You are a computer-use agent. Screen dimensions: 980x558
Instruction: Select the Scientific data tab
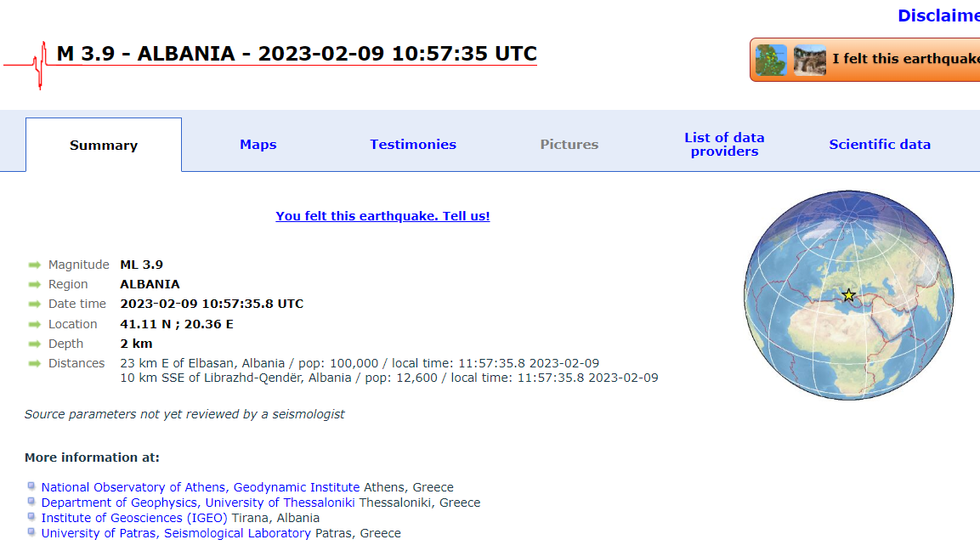pos(879,145)
